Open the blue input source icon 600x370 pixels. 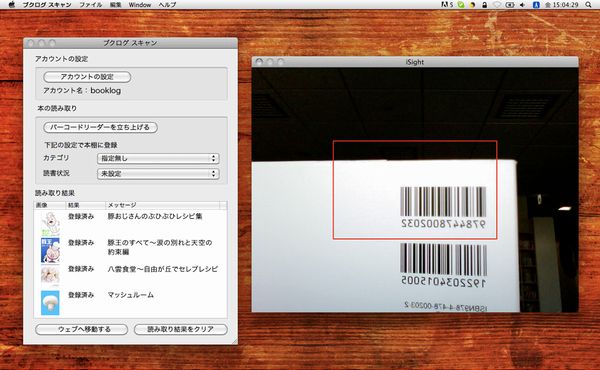(536, 5)
